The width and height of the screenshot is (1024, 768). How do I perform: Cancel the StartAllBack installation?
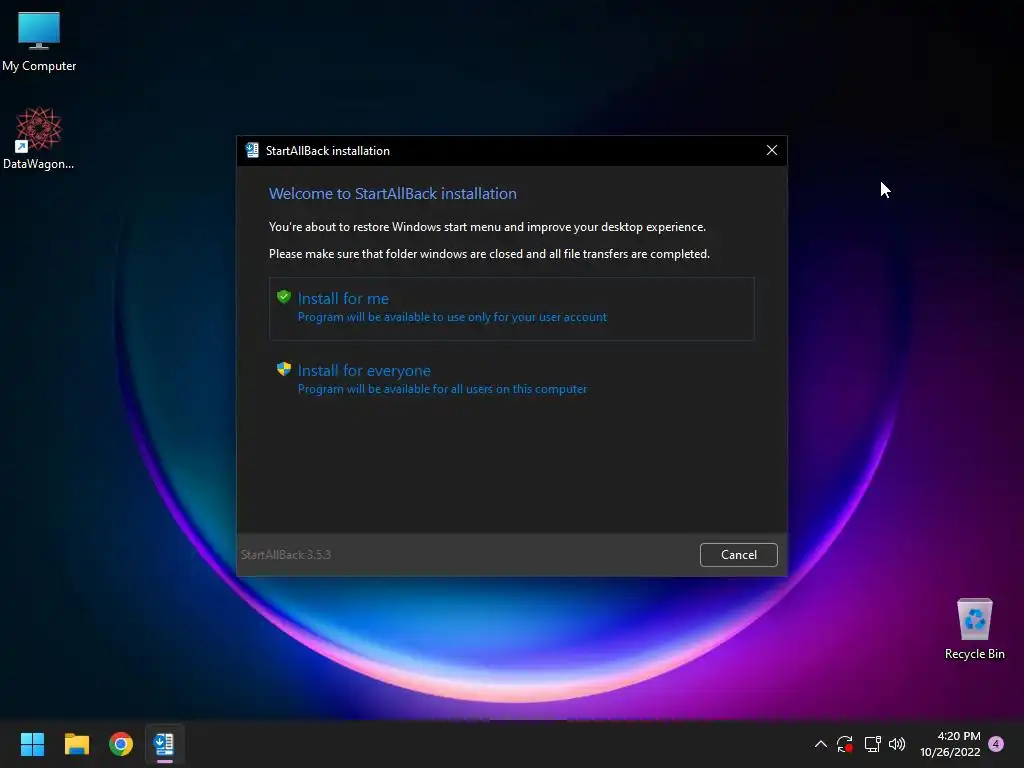[739, 554]
